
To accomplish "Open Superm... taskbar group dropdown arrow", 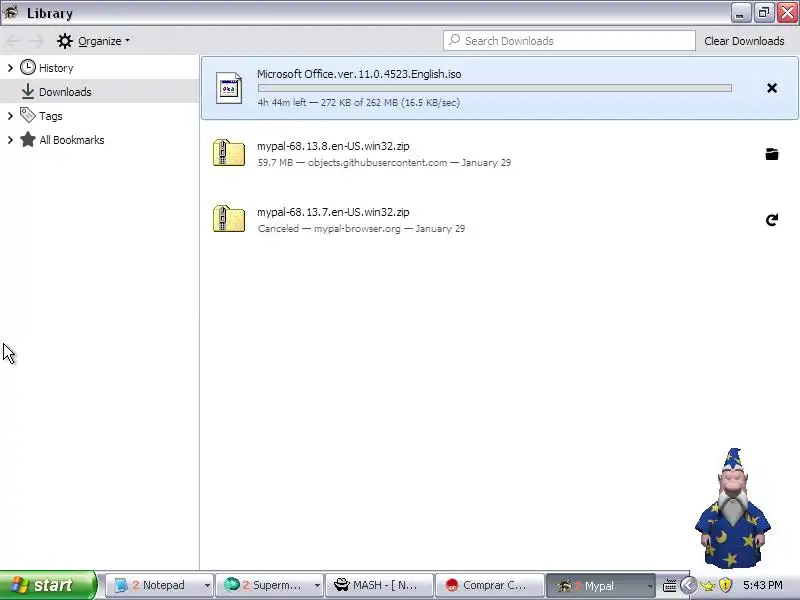I will coord(317,586).
